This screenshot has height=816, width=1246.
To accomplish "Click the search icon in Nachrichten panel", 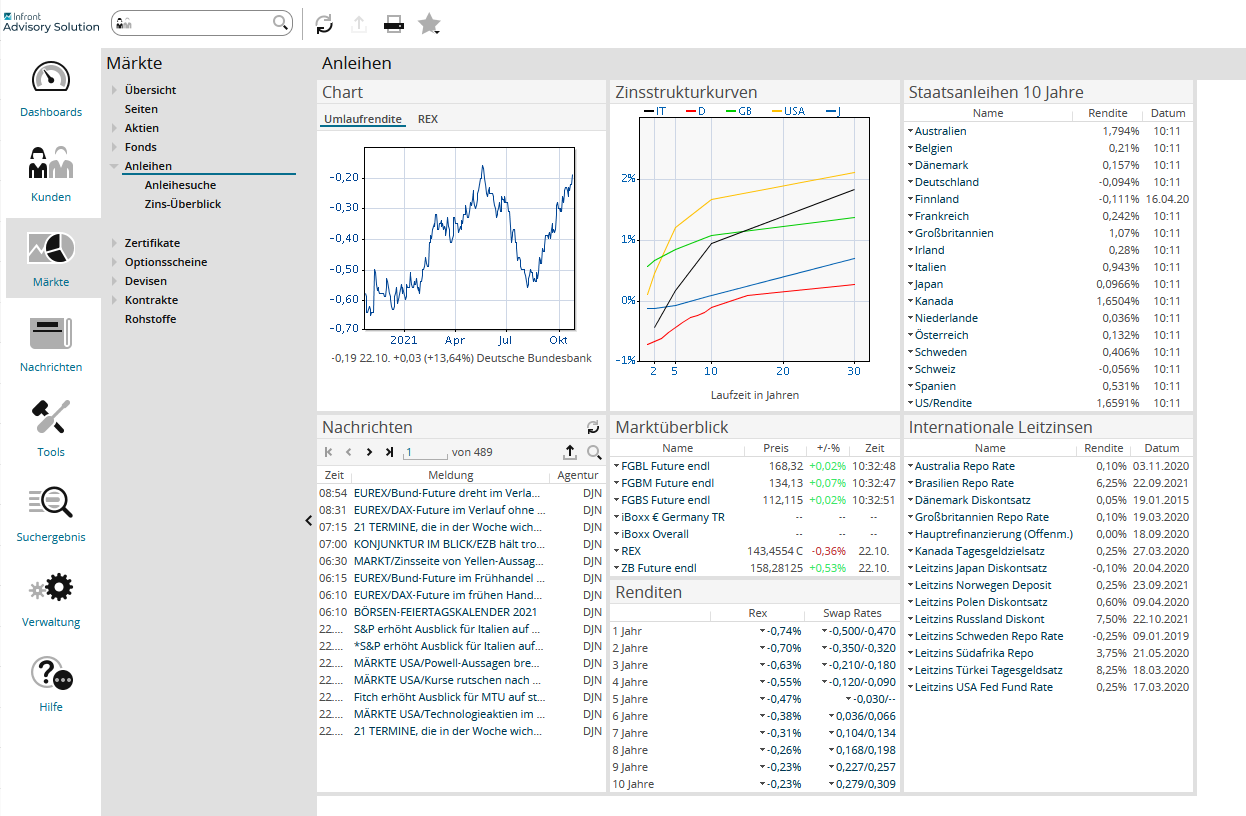I will coord(594,452).
